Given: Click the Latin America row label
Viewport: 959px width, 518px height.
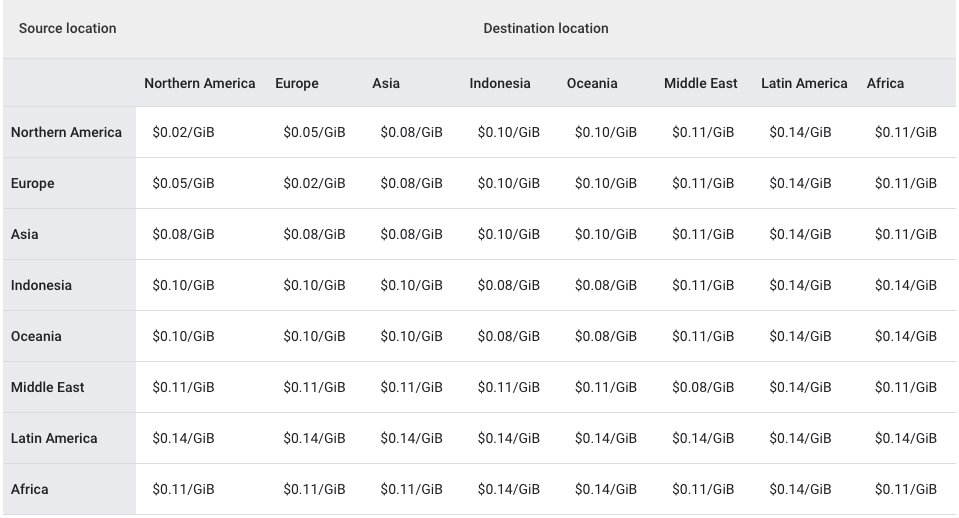Looking at the screenshot, I should pyautogui.click(x=54, y=438).
